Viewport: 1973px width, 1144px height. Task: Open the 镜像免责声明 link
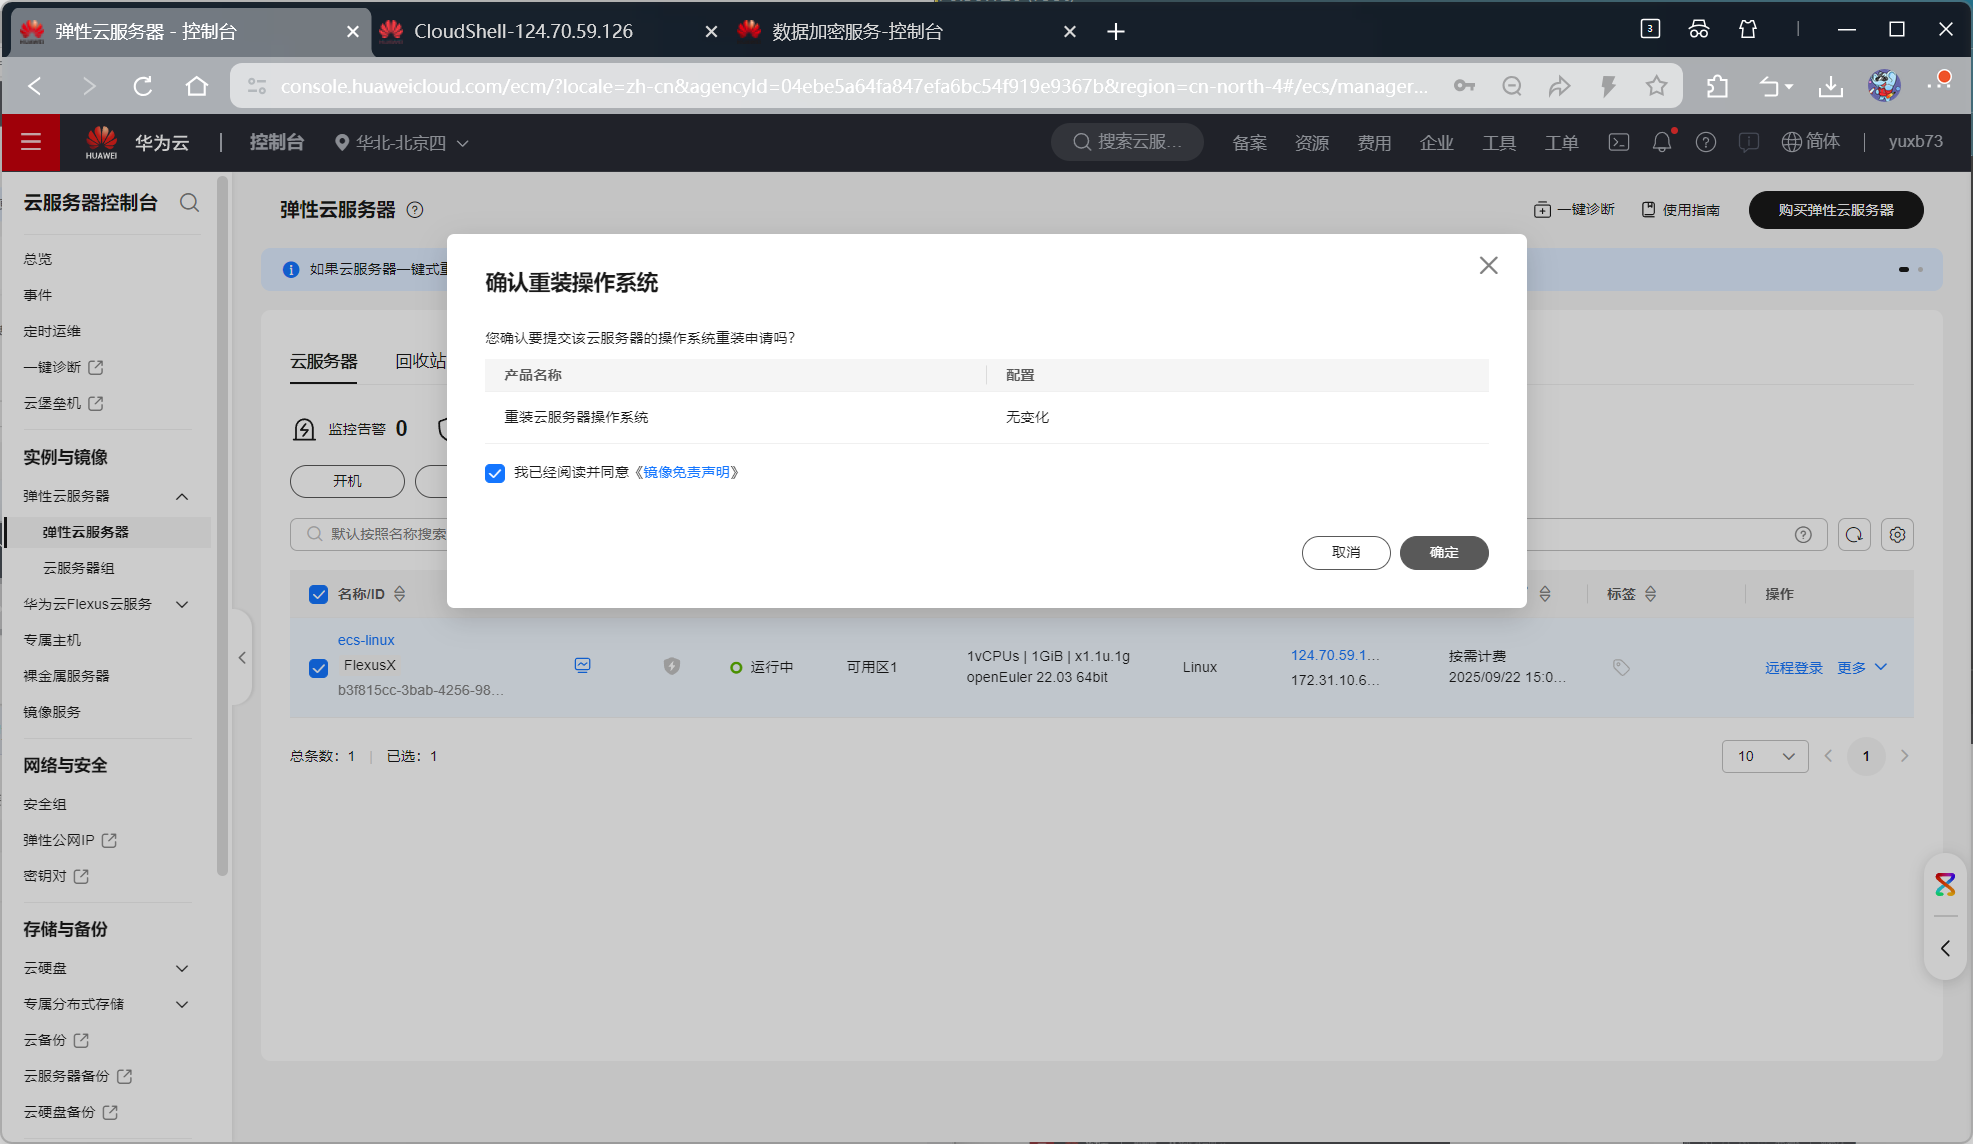coord(686,472)
